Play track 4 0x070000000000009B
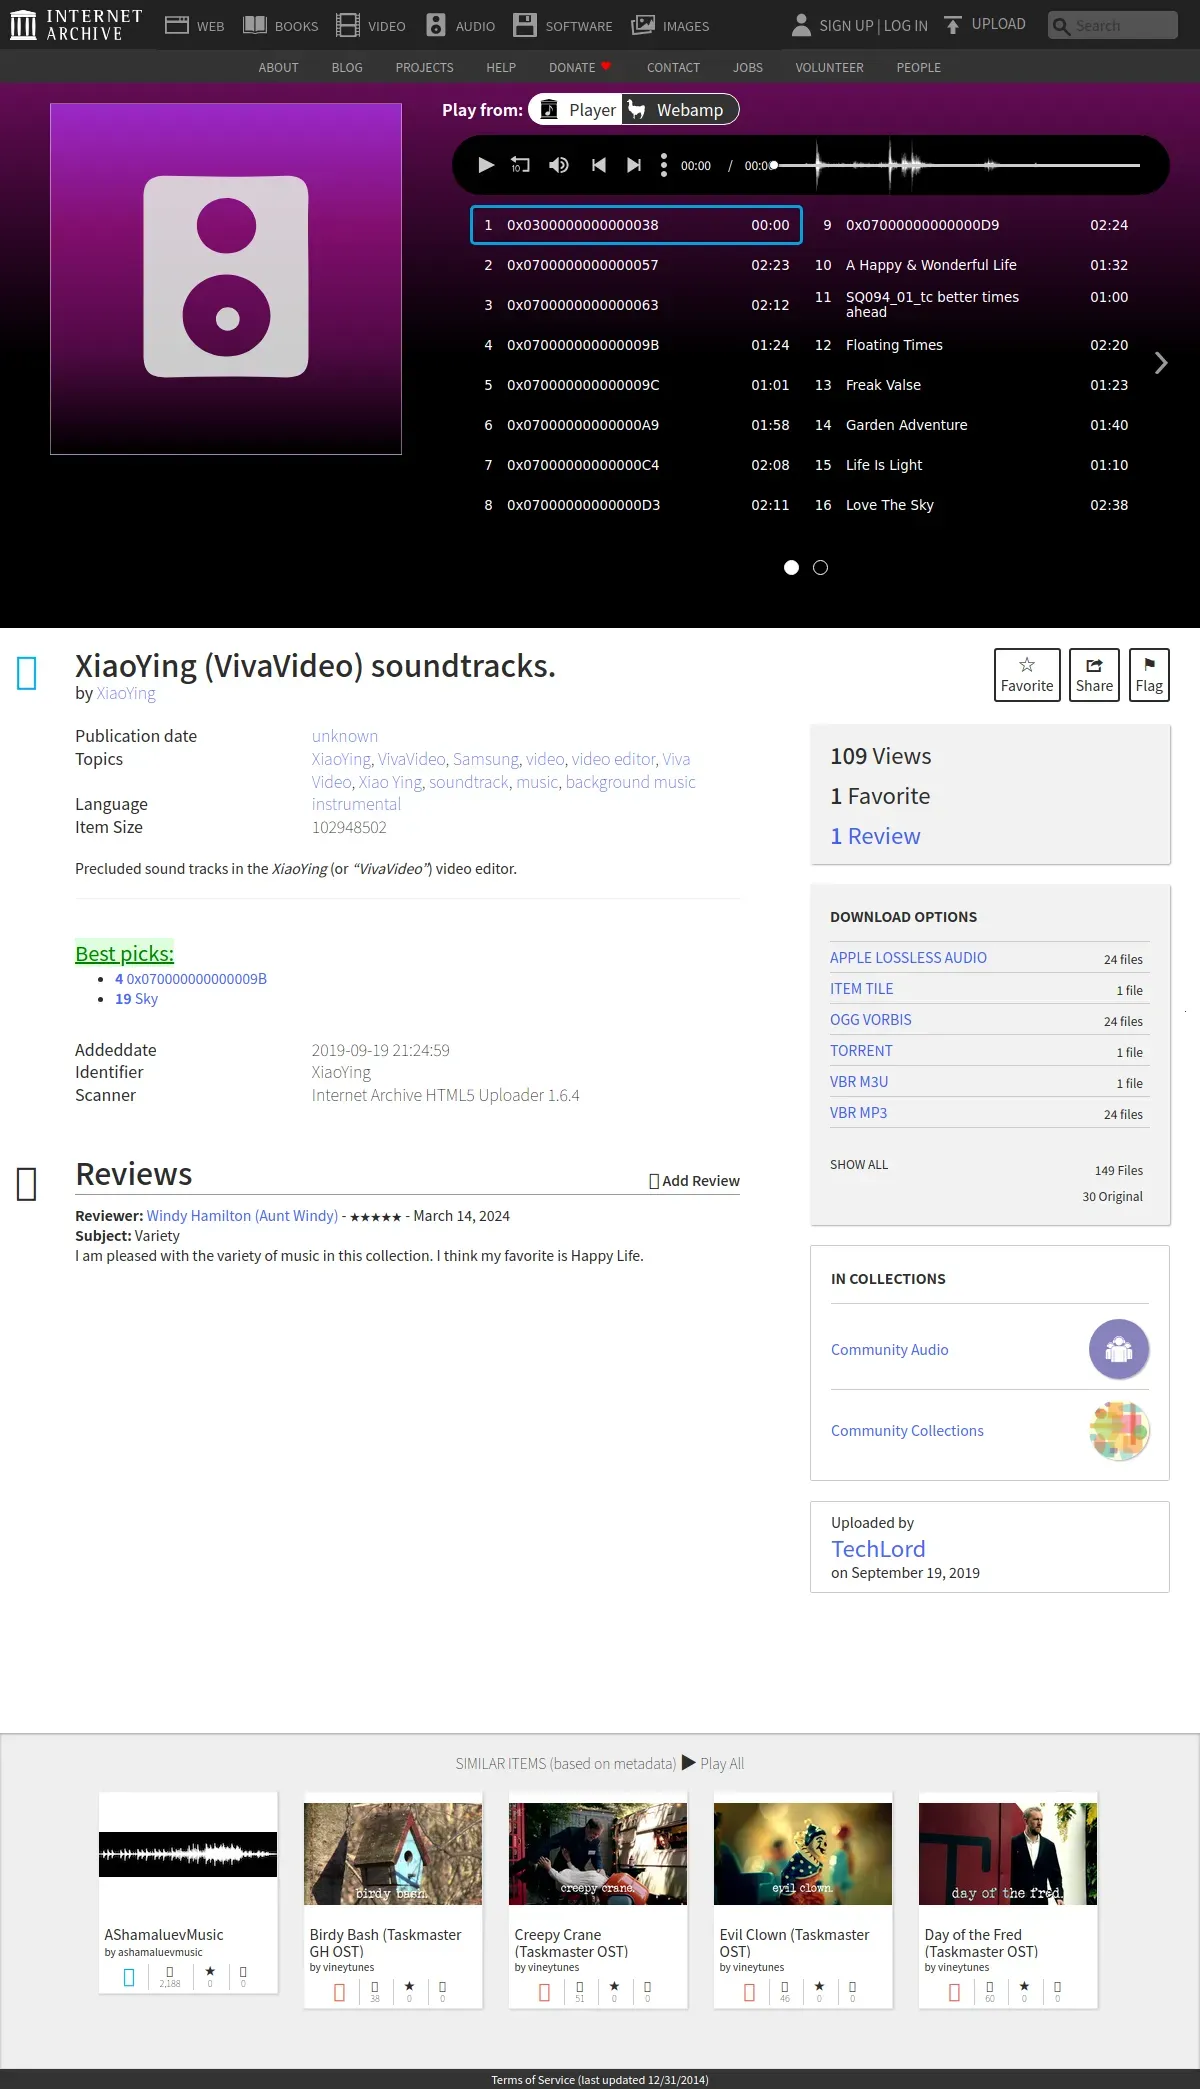The image size is (1200, 2089). click(636, 345)
